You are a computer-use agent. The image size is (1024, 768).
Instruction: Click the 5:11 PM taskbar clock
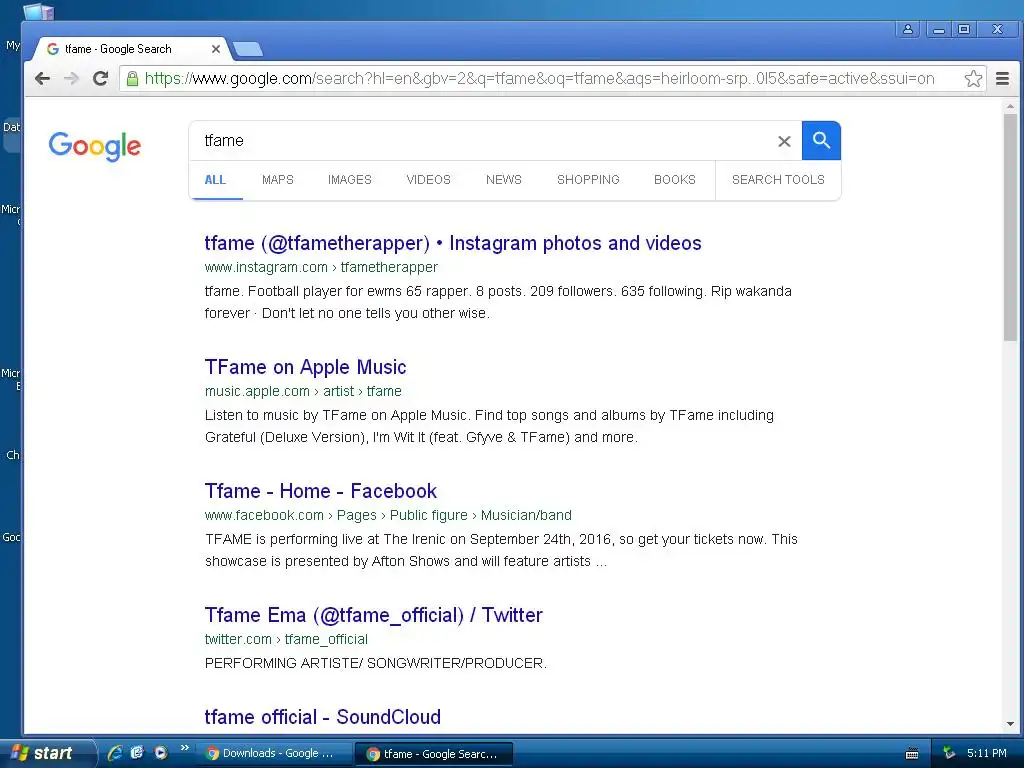click(987, 753)
